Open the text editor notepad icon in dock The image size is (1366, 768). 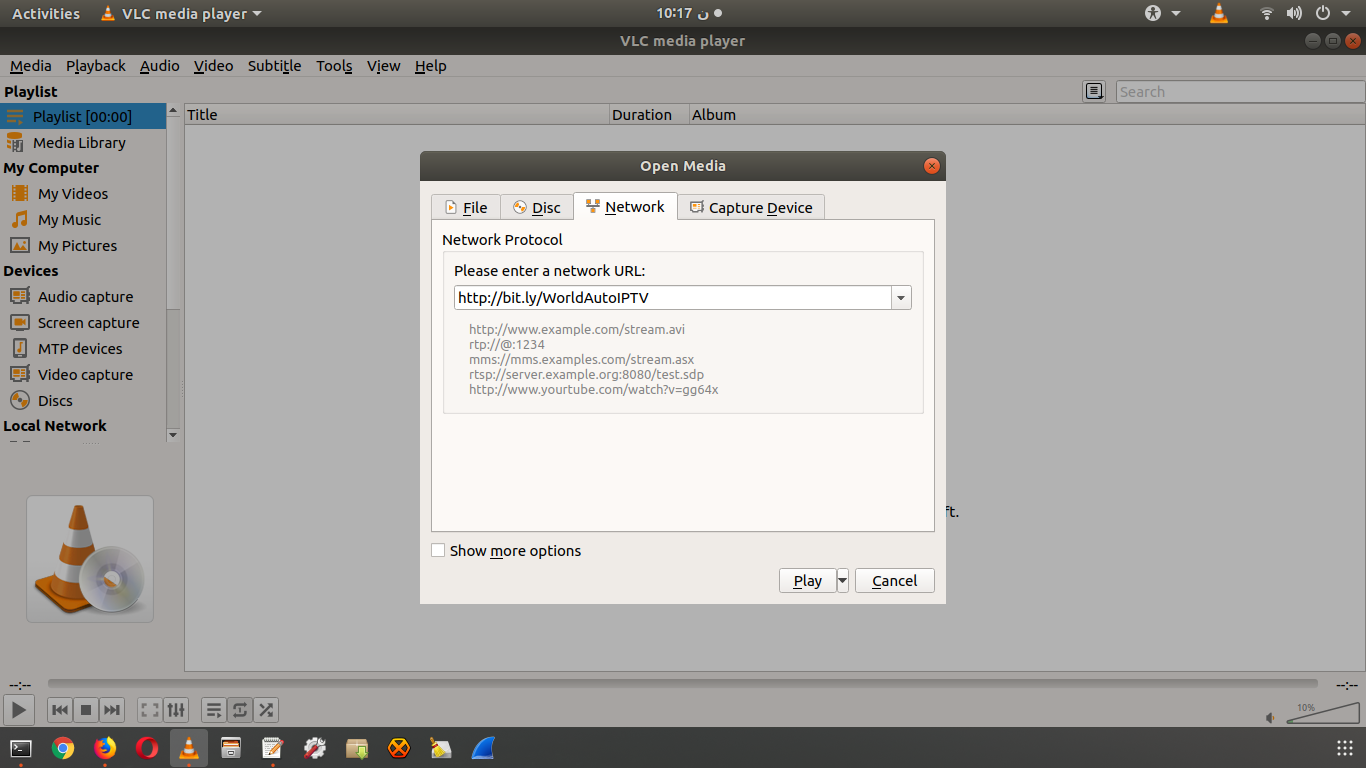tap(273, 748)
